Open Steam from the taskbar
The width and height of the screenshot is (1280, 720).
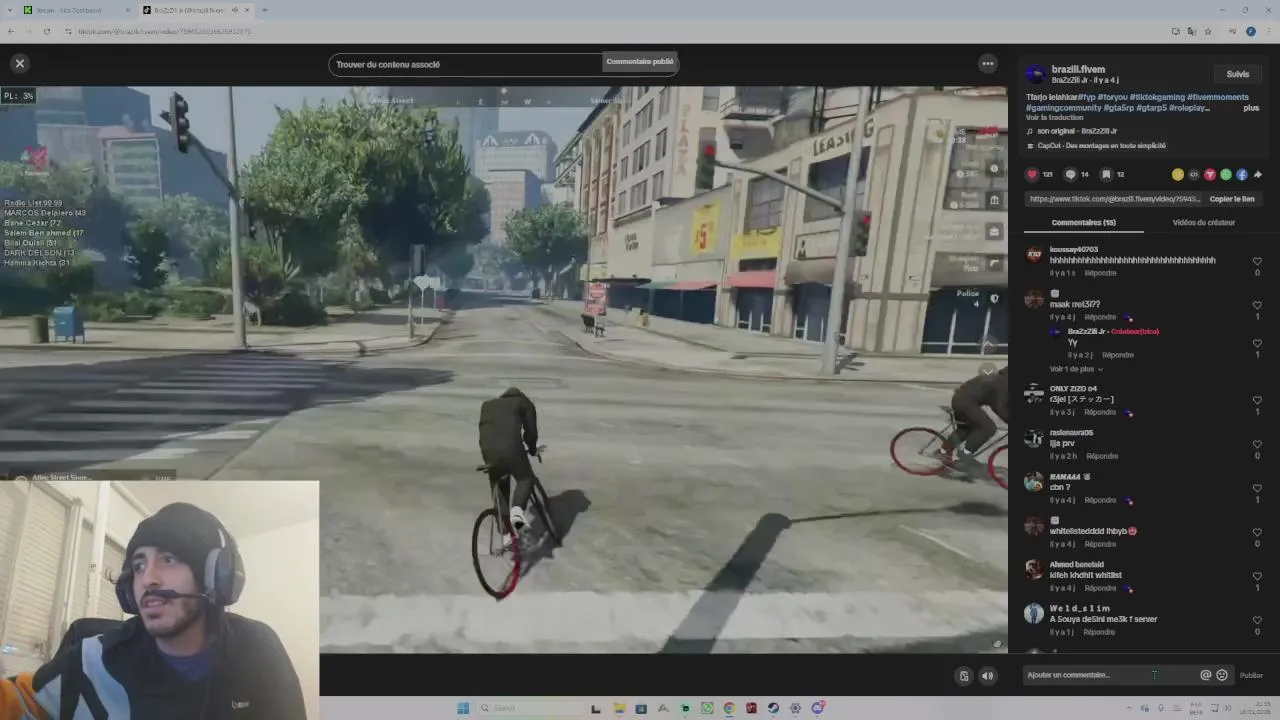[773, 708]
